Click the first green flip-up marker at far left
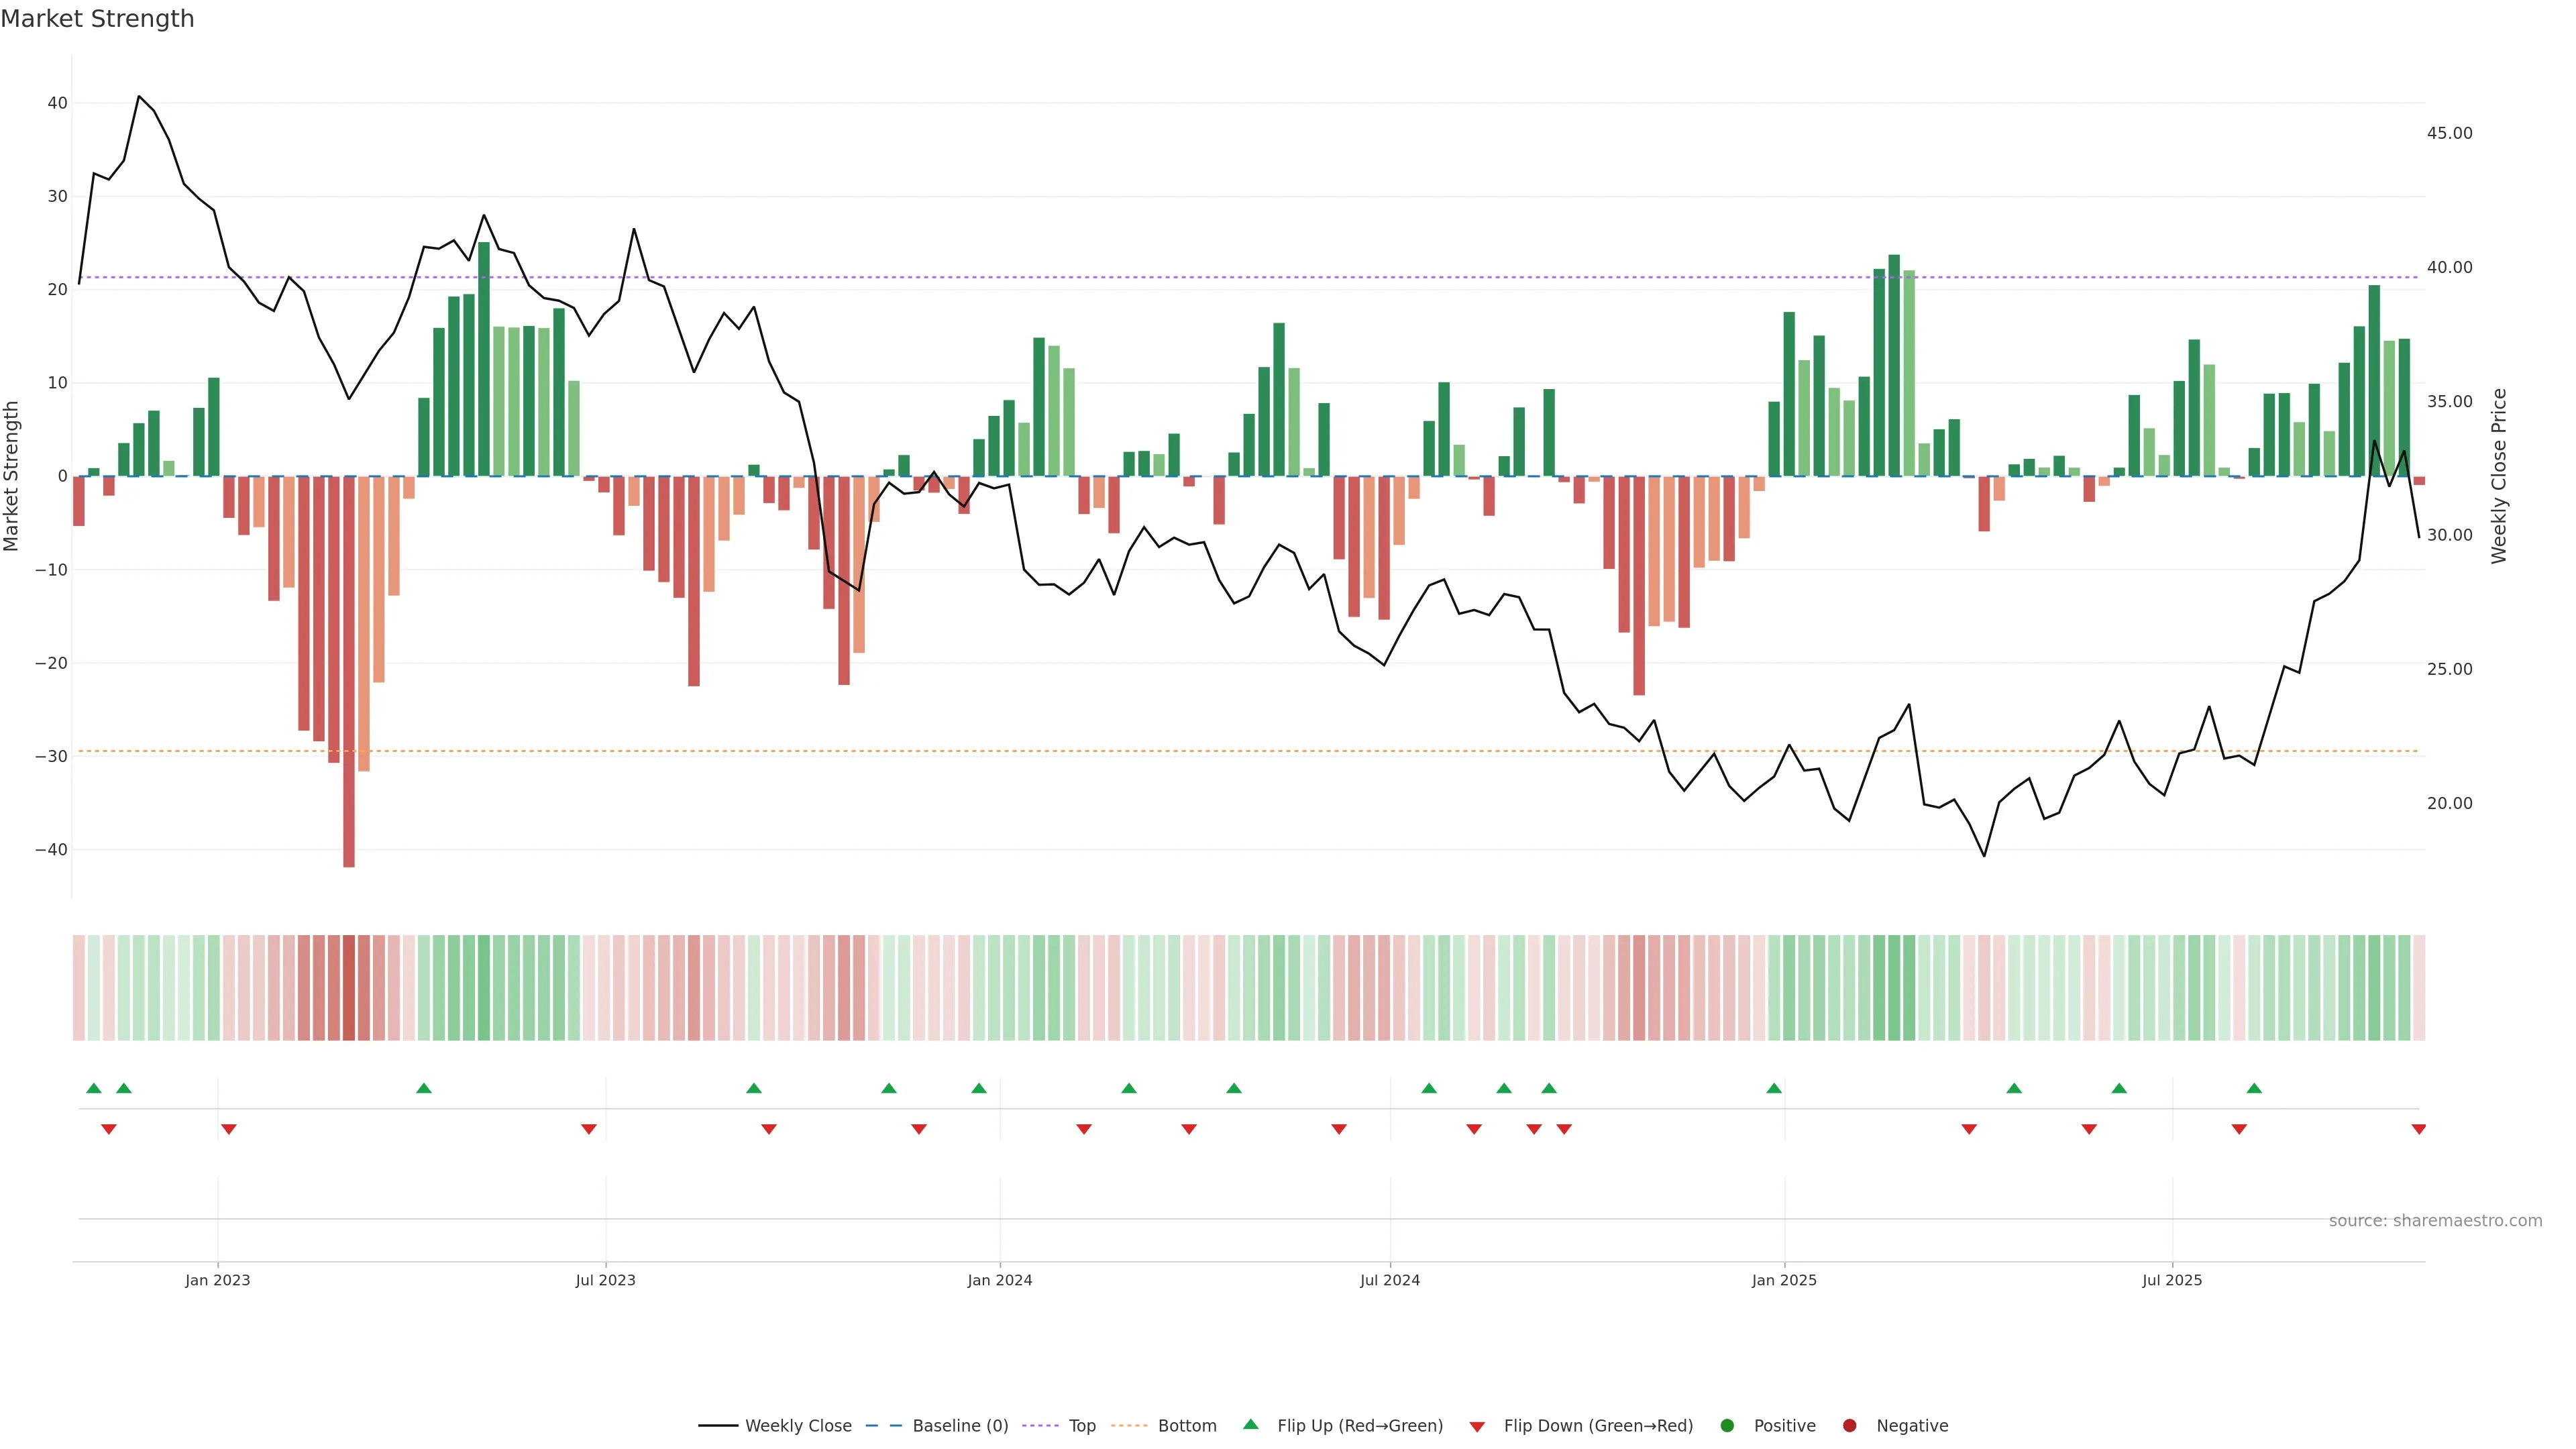This screenshot has width=2576, height=1449. coord(94,1088)
